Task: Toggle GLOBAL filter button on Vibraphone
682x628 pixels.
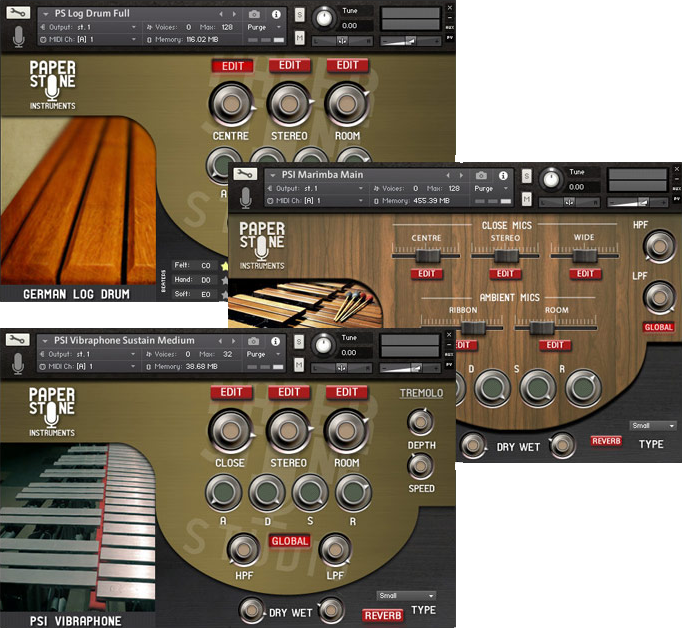Action: click(x=290, y=541)
